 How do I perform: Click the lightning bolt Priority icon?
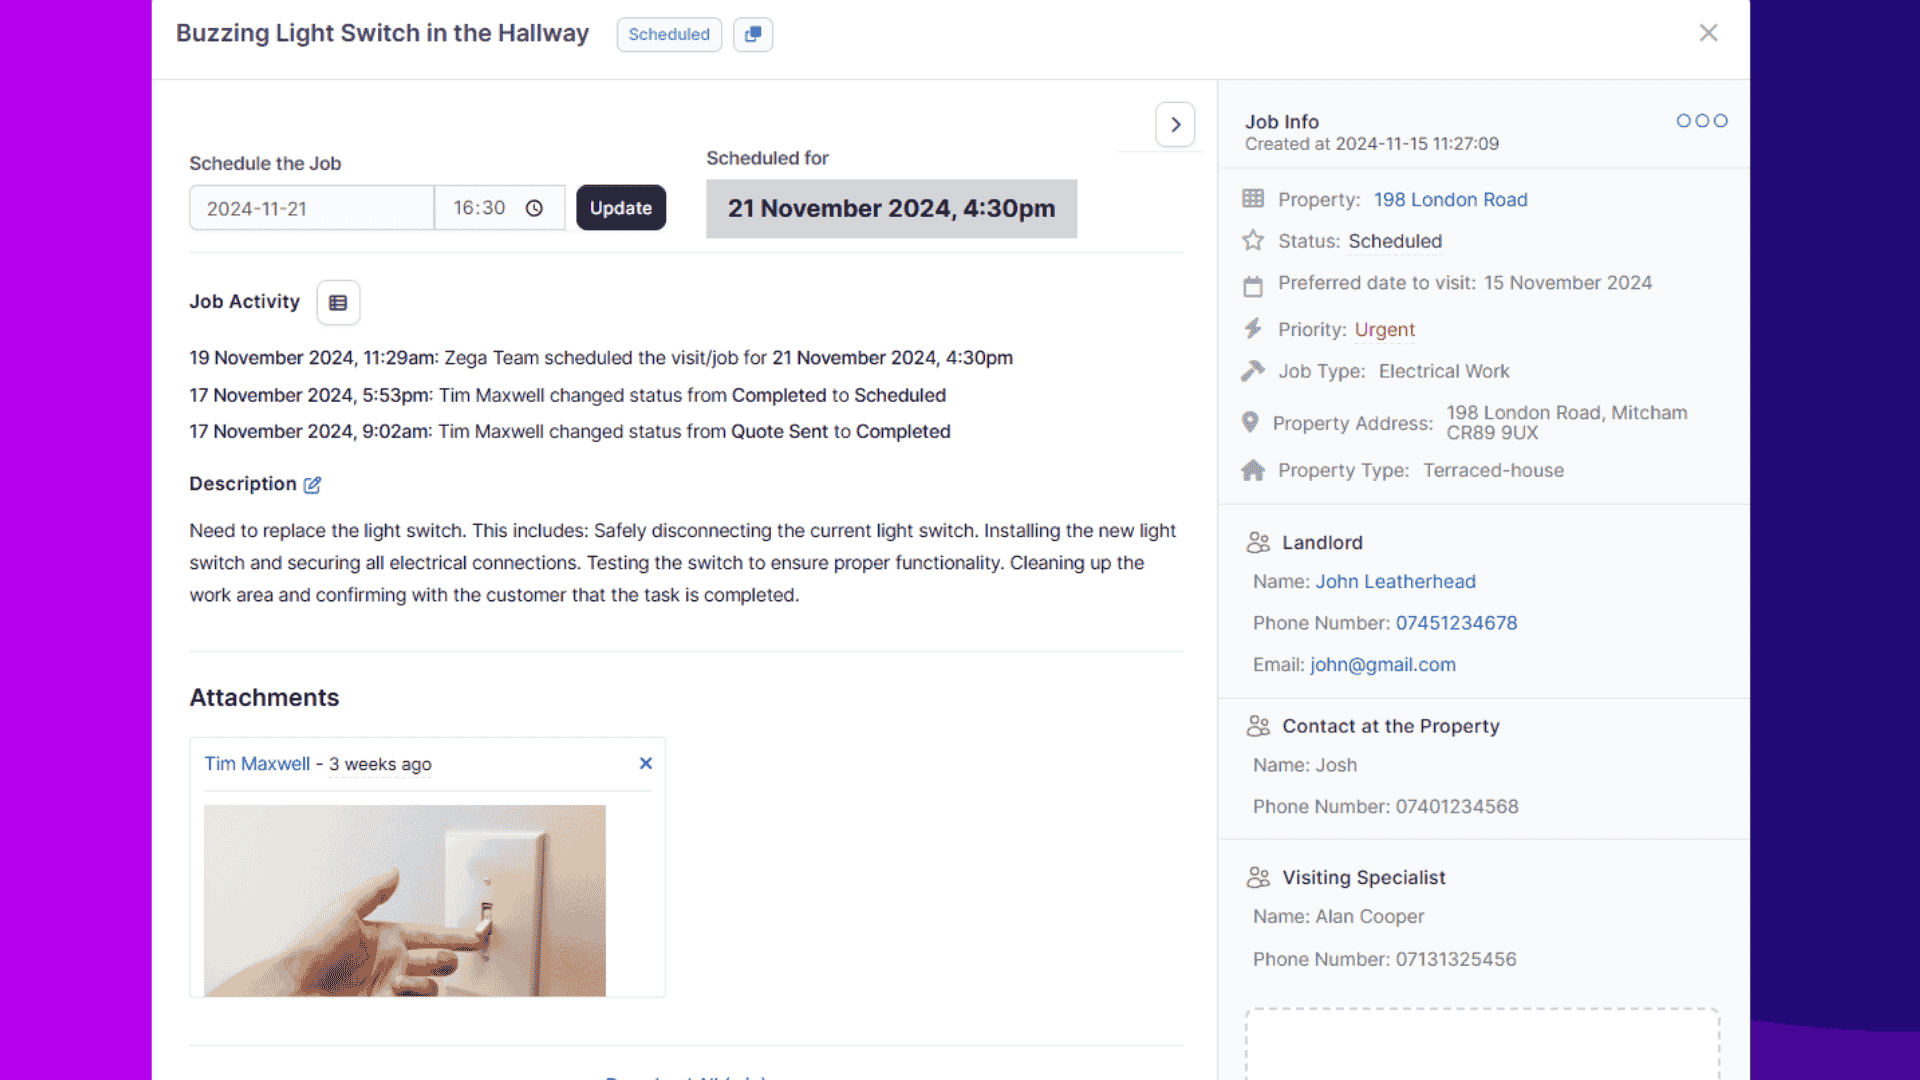[1253, 328]
